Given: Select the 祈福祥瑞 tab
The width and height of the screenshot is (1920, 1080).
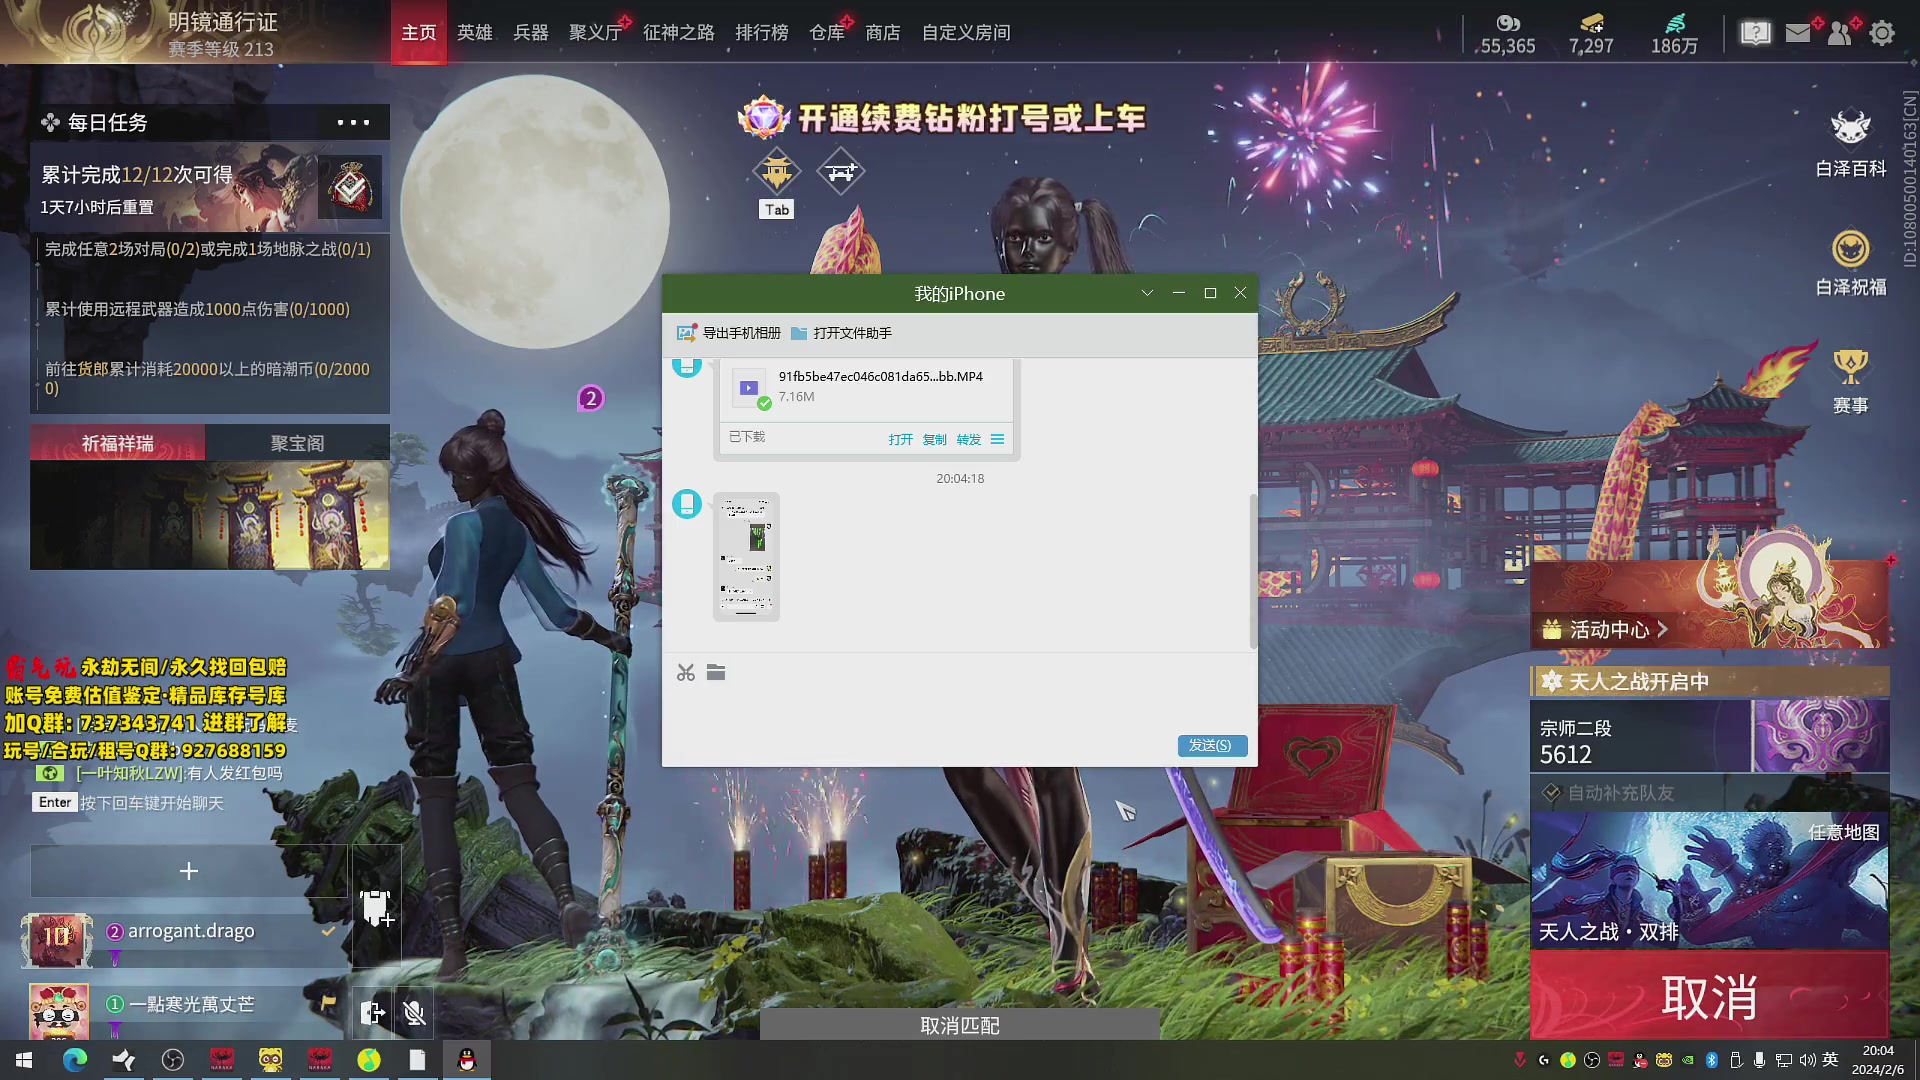Looking at the screenshot, I should click(118, 443).
